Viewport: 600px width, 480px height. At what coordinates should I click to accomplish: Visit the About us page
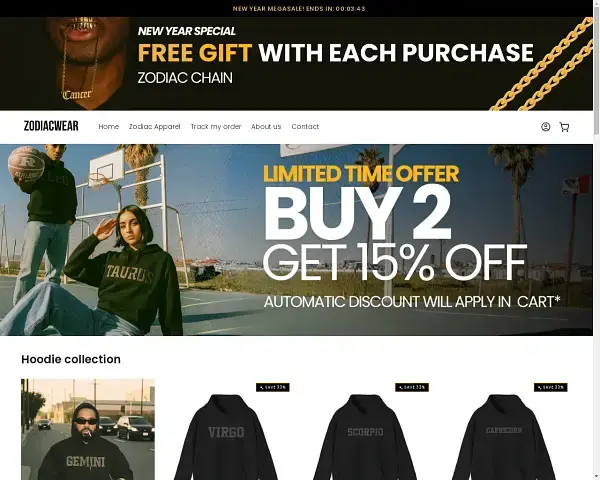pyautogui.click(x=266, y=126)
